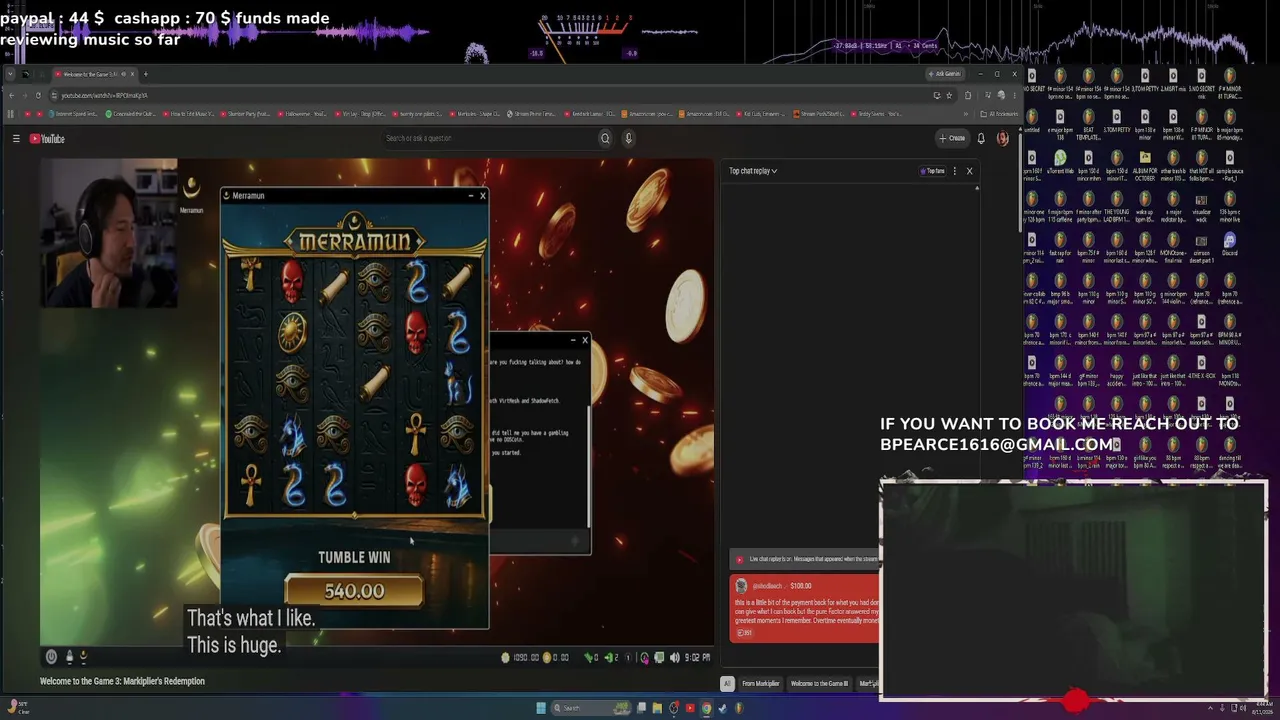The height and width of the screenshot is (720, 1280).
Task: Click the YouTube Create button
Action: [x=952, y=138]
